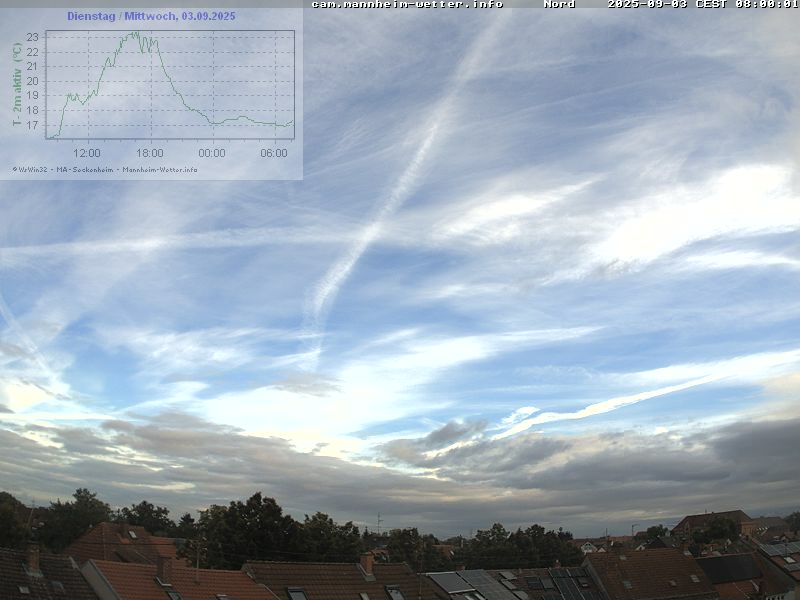Click the timestamp 2025-09-03 CEST
The width and height of the screenshot is (800, 600).
(702, 4)
